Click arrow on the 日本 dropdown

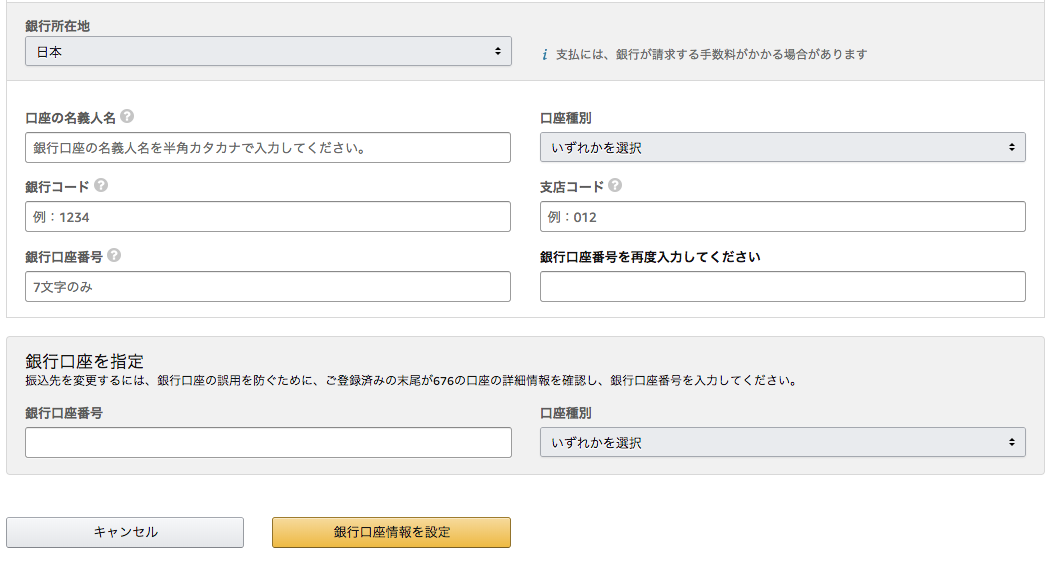click(498, 51)
